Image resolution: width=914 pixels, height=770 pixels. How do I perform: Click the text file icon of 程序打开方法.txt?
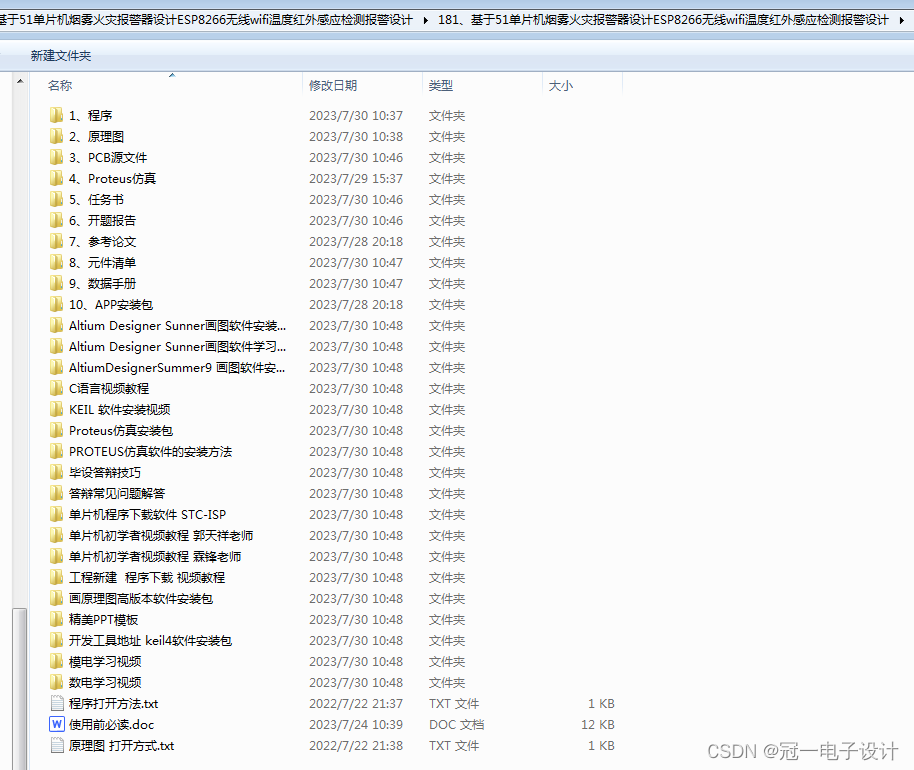[x=57, y=704]
